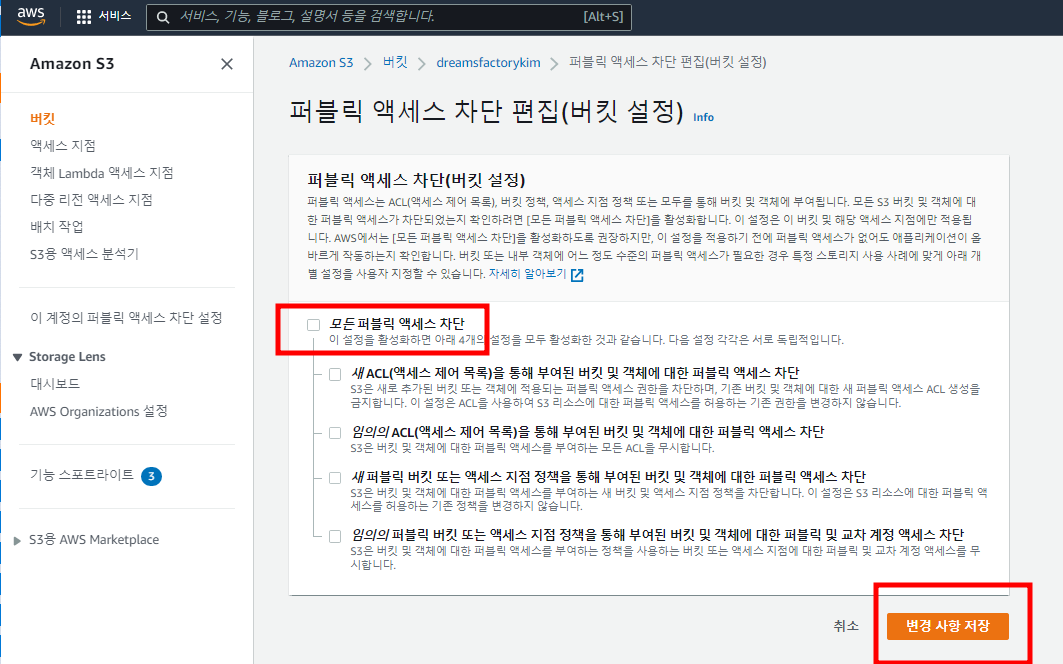This screenshot has width=1063, height=664.
Task: Click the 서비스 label in top bar
Action: click(x=115, y=16)
